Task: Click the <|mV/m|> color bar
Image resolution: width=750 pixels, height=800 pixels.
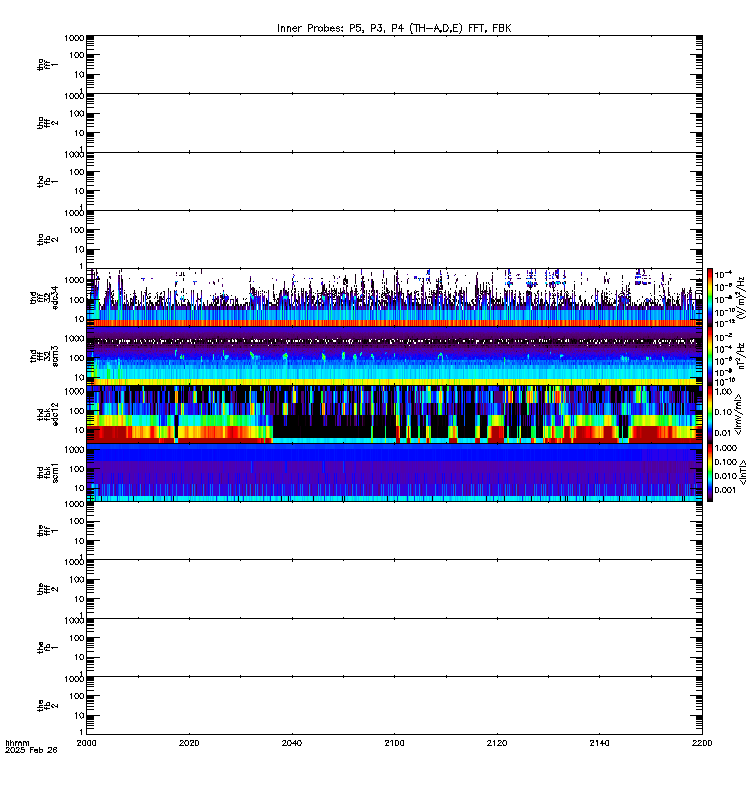Action: [x=710, y=414]
